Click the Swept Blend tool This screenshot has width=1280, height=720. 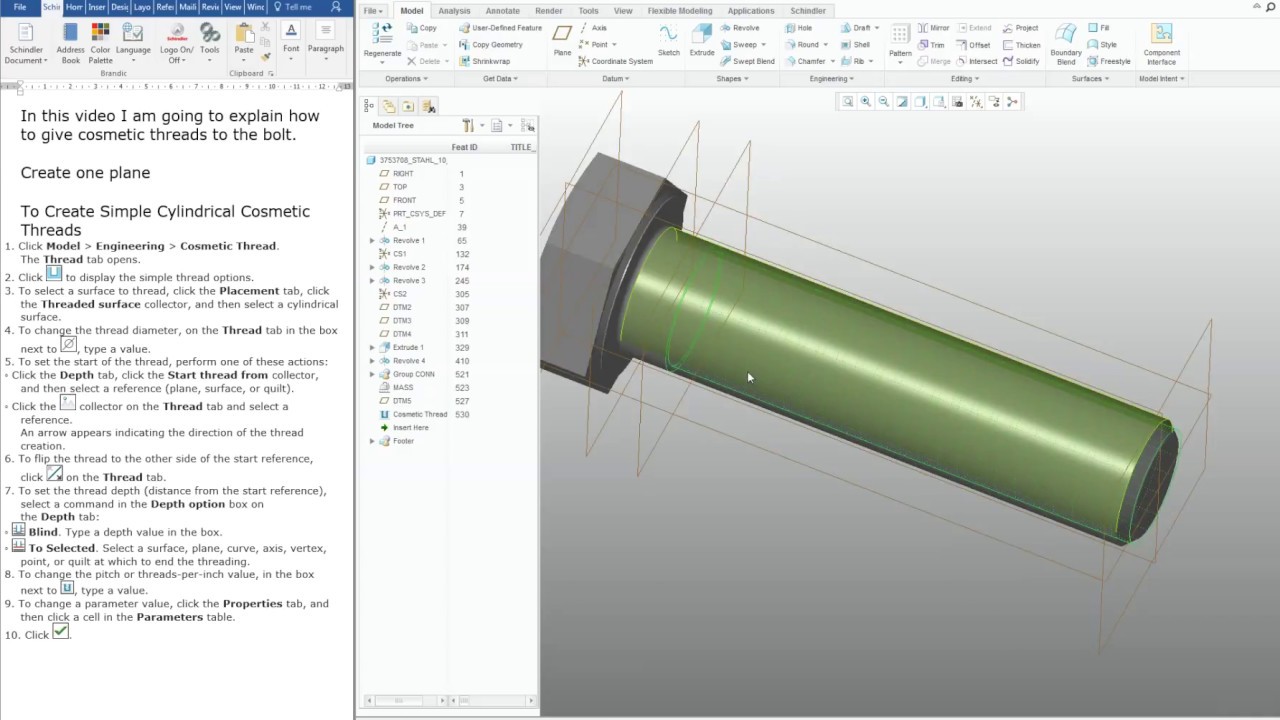pos(747,61)
